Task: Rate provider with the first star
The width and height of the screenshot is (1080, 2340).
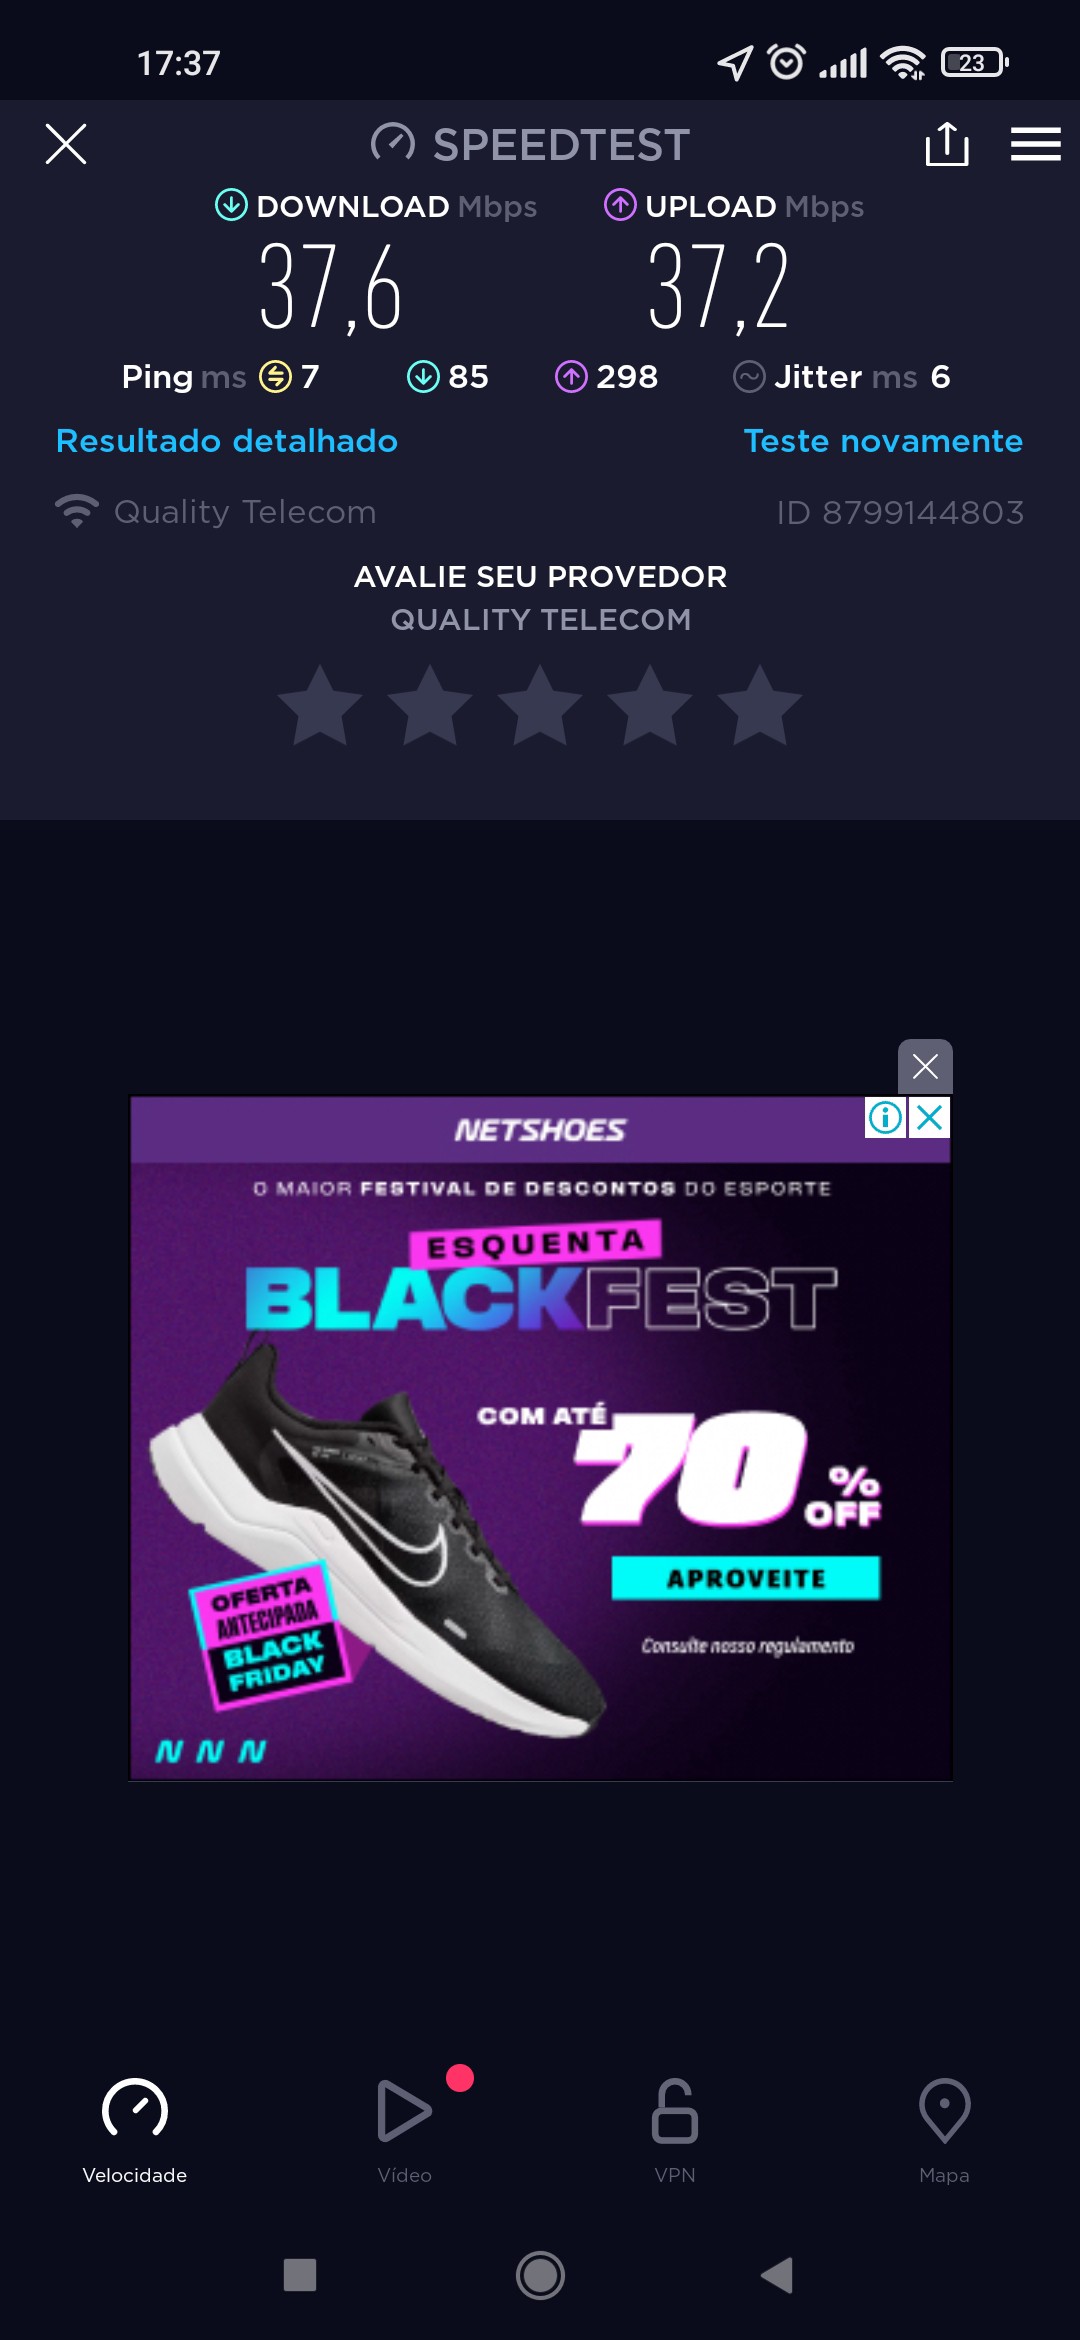Action: coord(320,706)
